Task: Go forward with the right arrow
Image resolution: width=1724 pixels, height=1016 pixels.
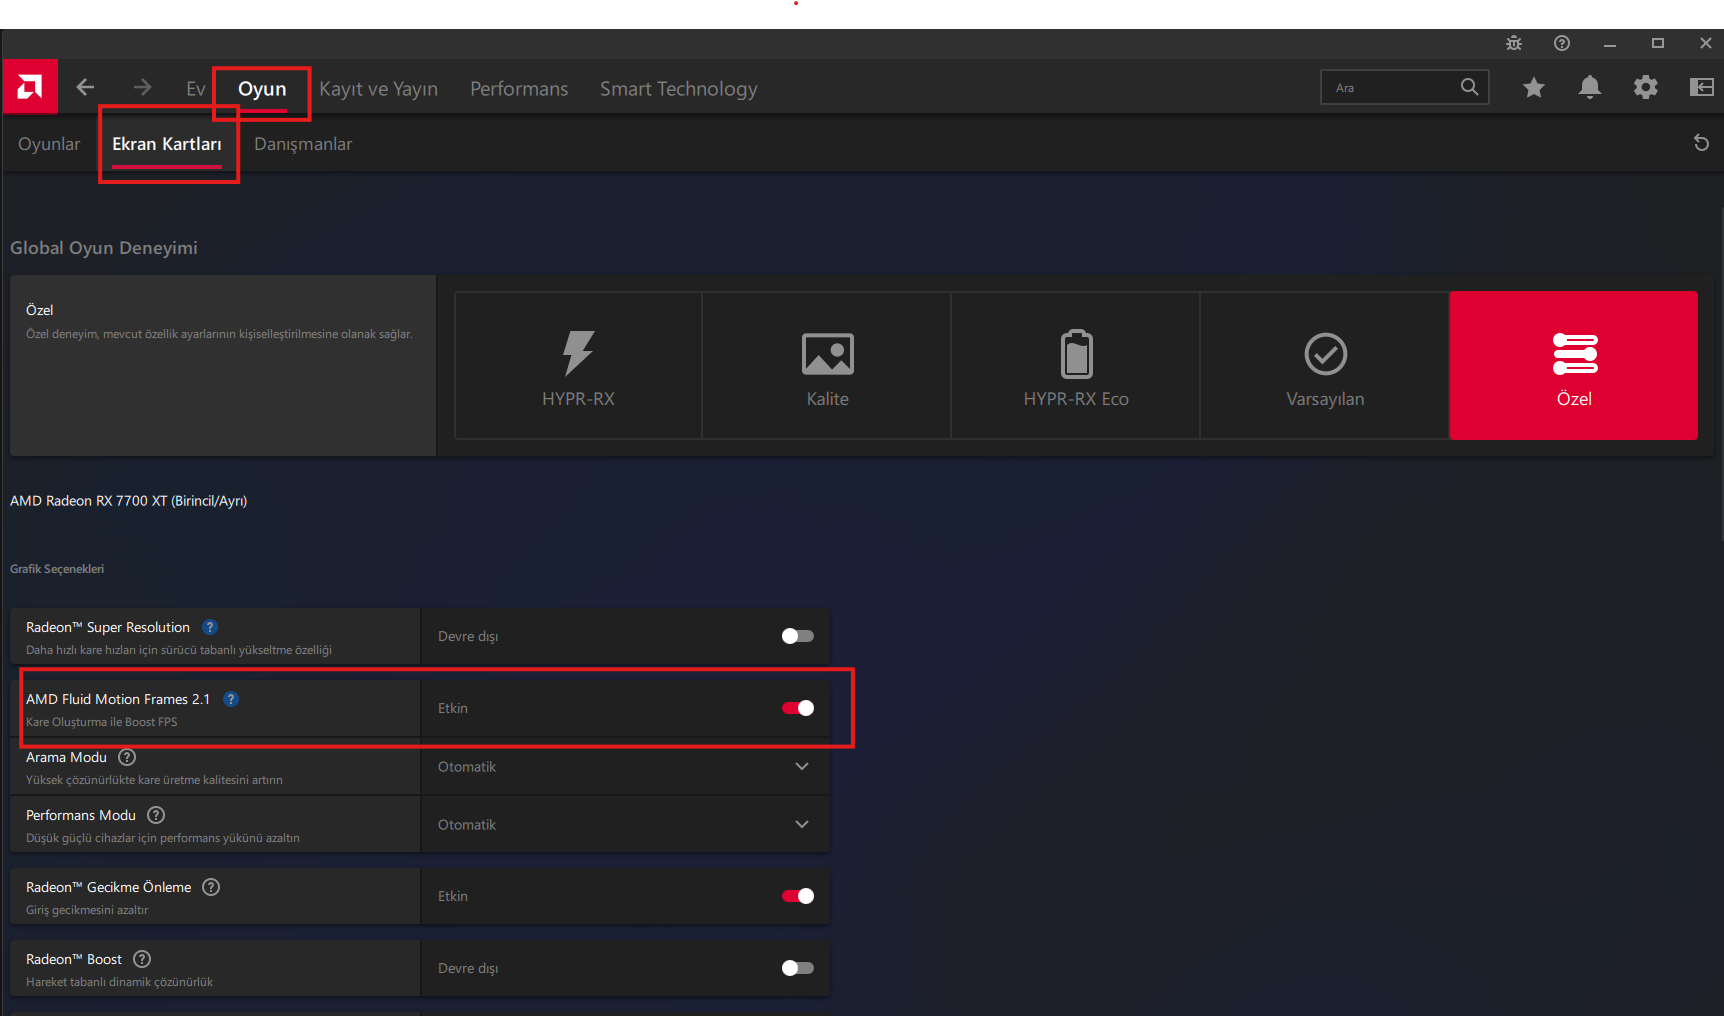Action: (x=142, y=88)
